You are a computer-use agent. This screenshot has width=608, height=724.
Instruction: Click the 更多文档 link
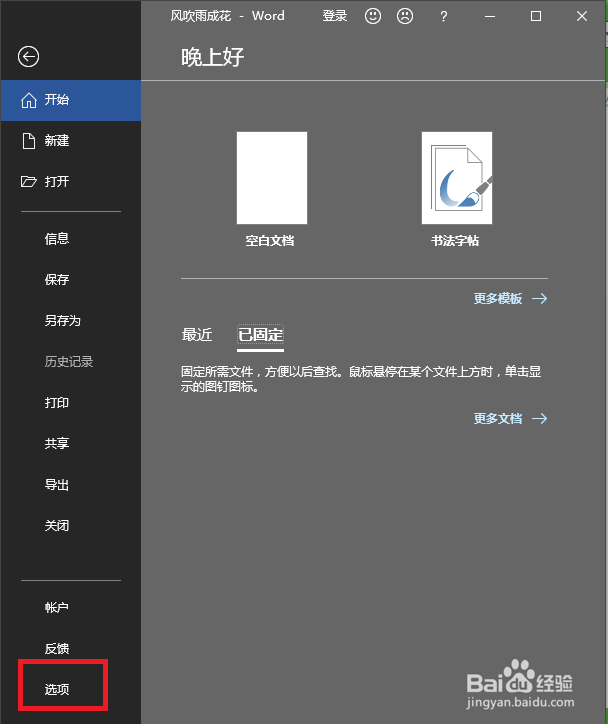pos(511,419)
